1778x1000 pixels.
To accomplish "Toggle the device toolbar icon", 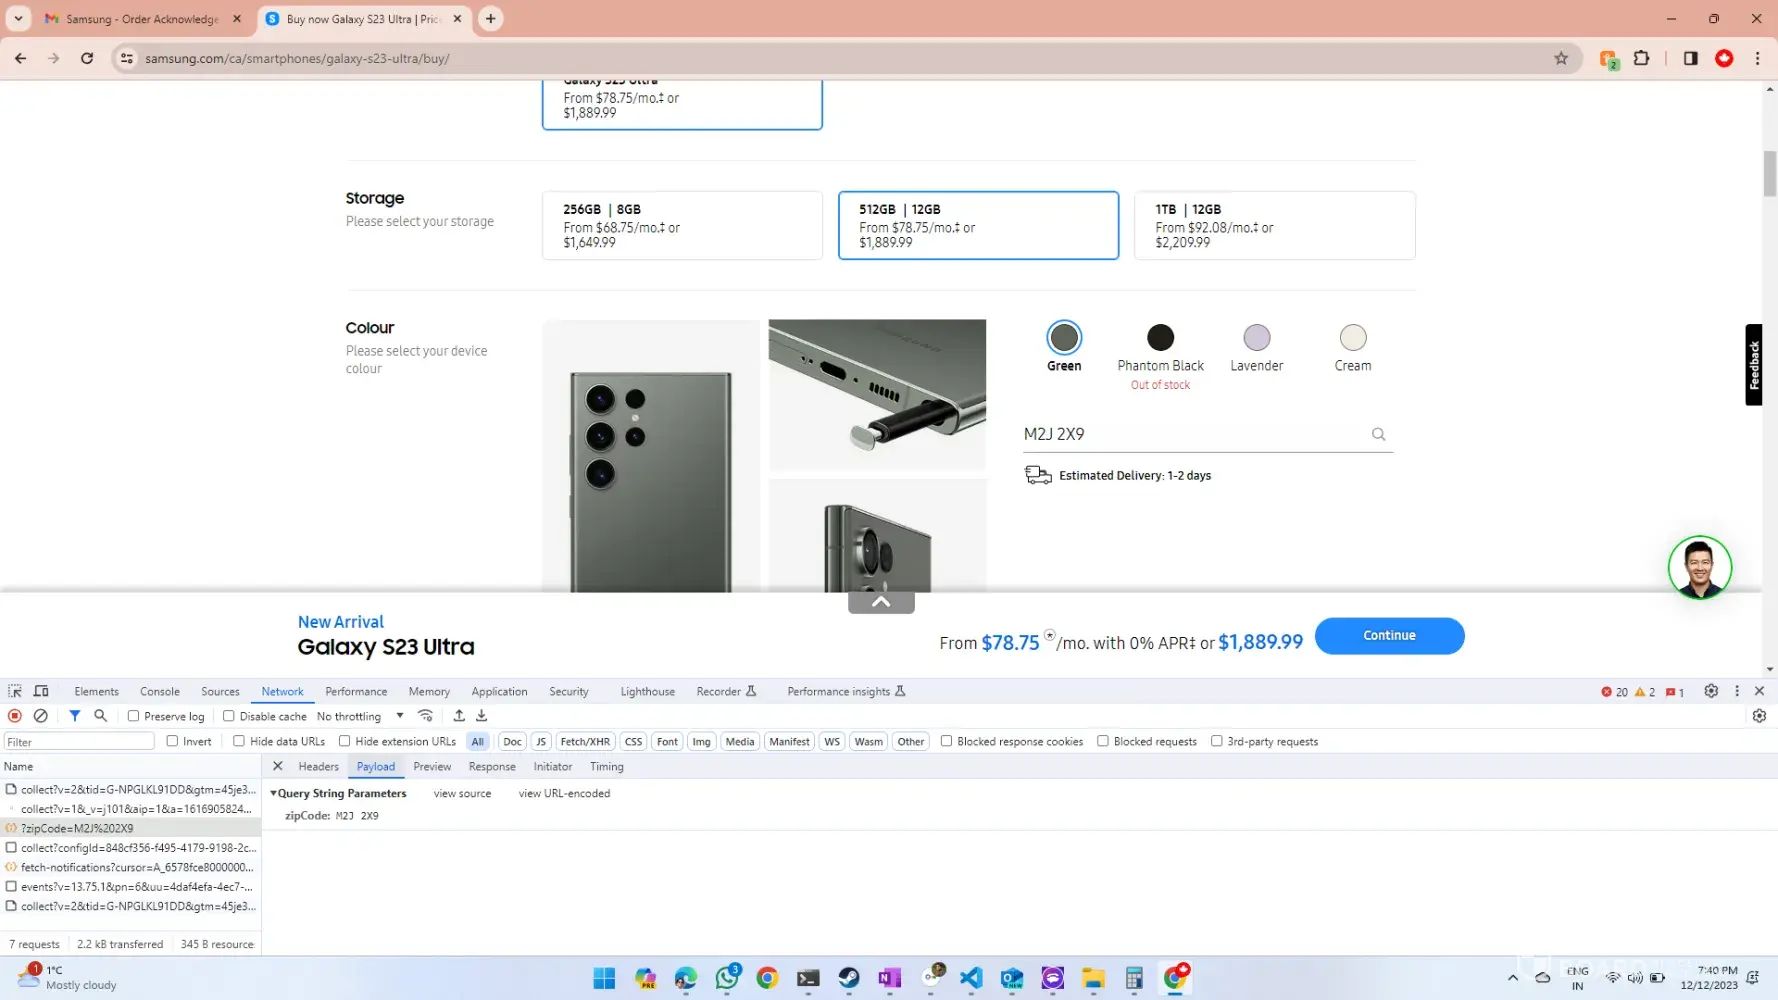I will [x=41, y=691].
